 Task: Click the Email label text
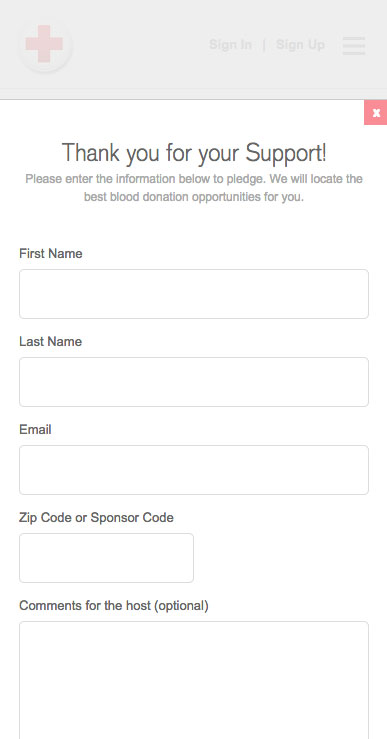[x=35, y=430]
